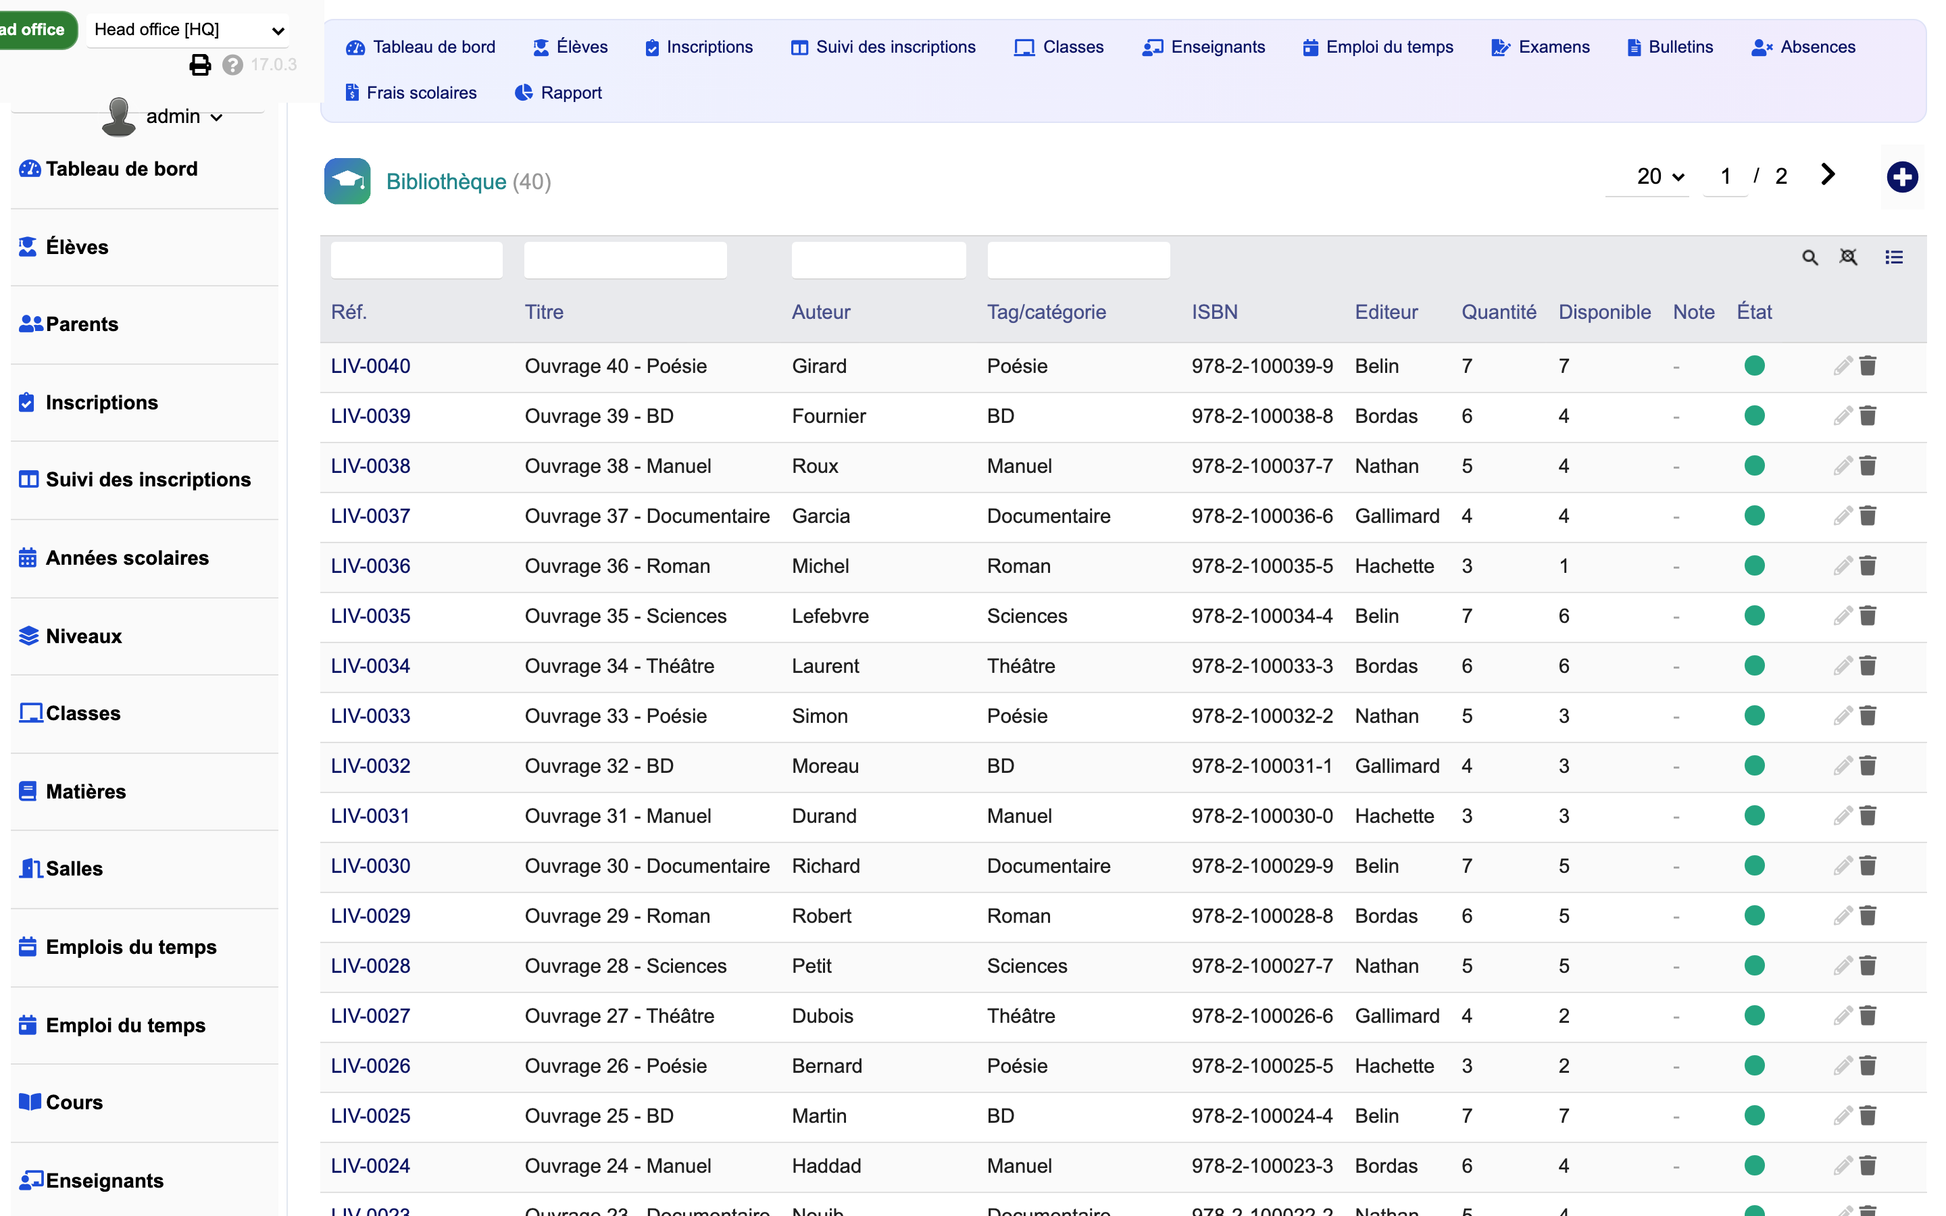The width and height of the screenshot is (1946, 1216).
Task: Open the Head office entity dropdown
Action: tap(189, 30)
